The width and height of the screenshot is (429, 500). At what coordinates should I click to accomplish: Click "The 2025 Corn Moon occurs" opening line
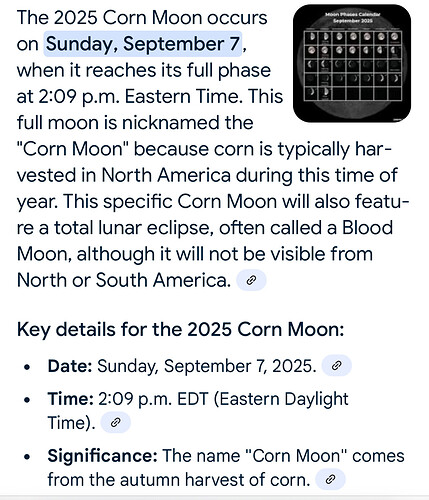(142, 18)
